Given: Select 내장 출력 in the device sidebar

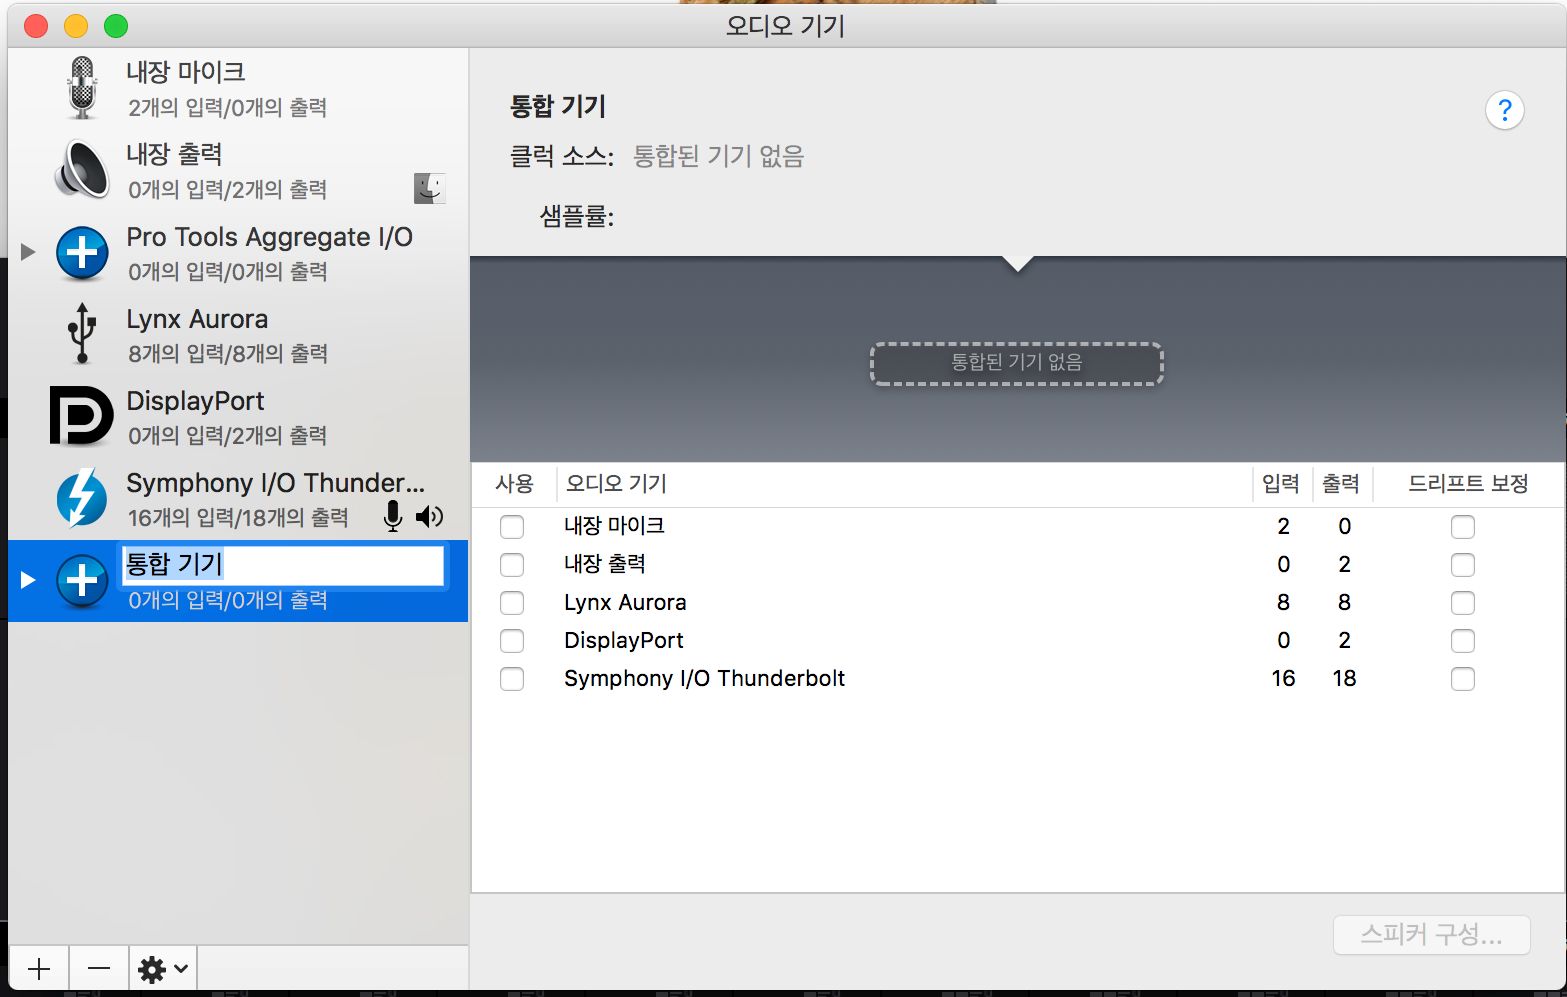Looking at the screenshot, I should [238, 170].
